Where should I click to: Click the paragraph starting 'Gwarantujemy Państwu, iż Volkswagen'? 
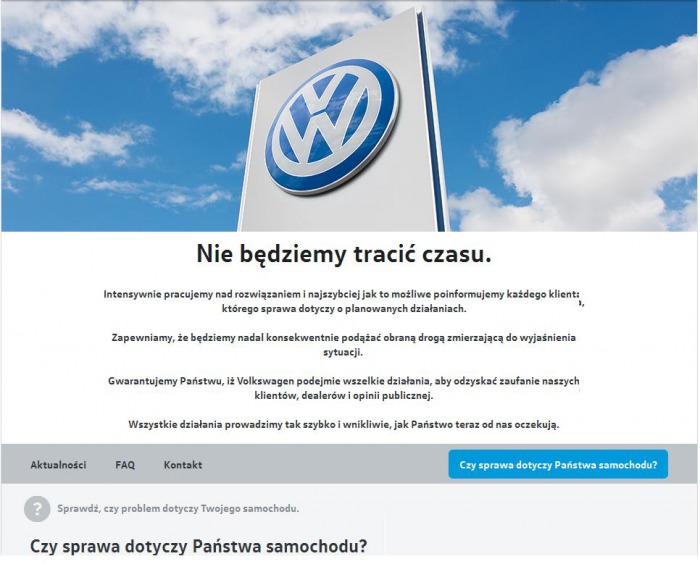343,388
